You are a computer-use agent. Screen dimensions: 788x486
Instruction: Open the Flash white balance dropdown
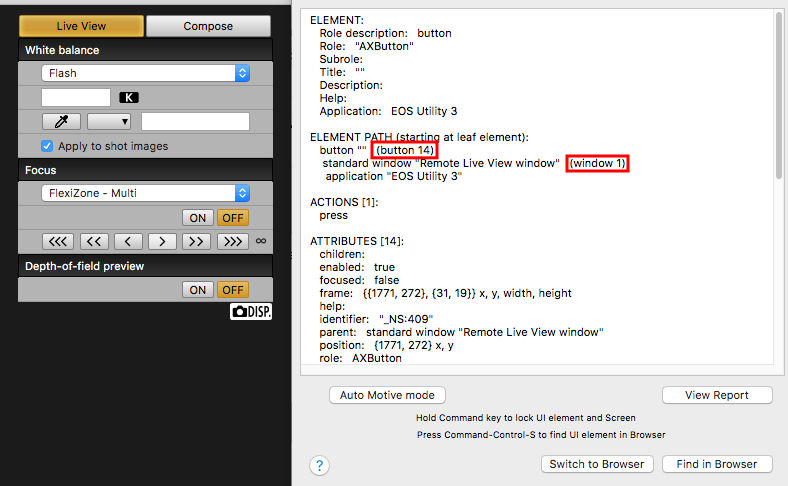[146, 73]
